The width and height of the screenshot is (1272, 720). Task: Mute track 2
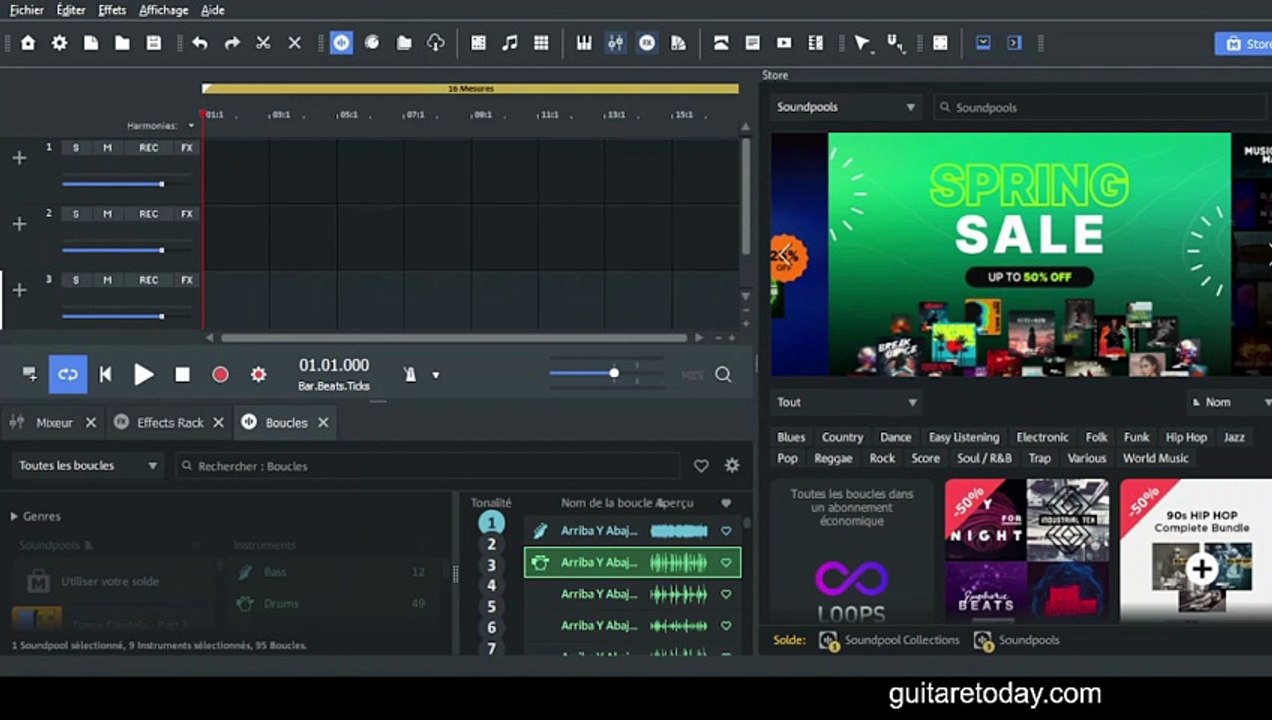[107, 214]
